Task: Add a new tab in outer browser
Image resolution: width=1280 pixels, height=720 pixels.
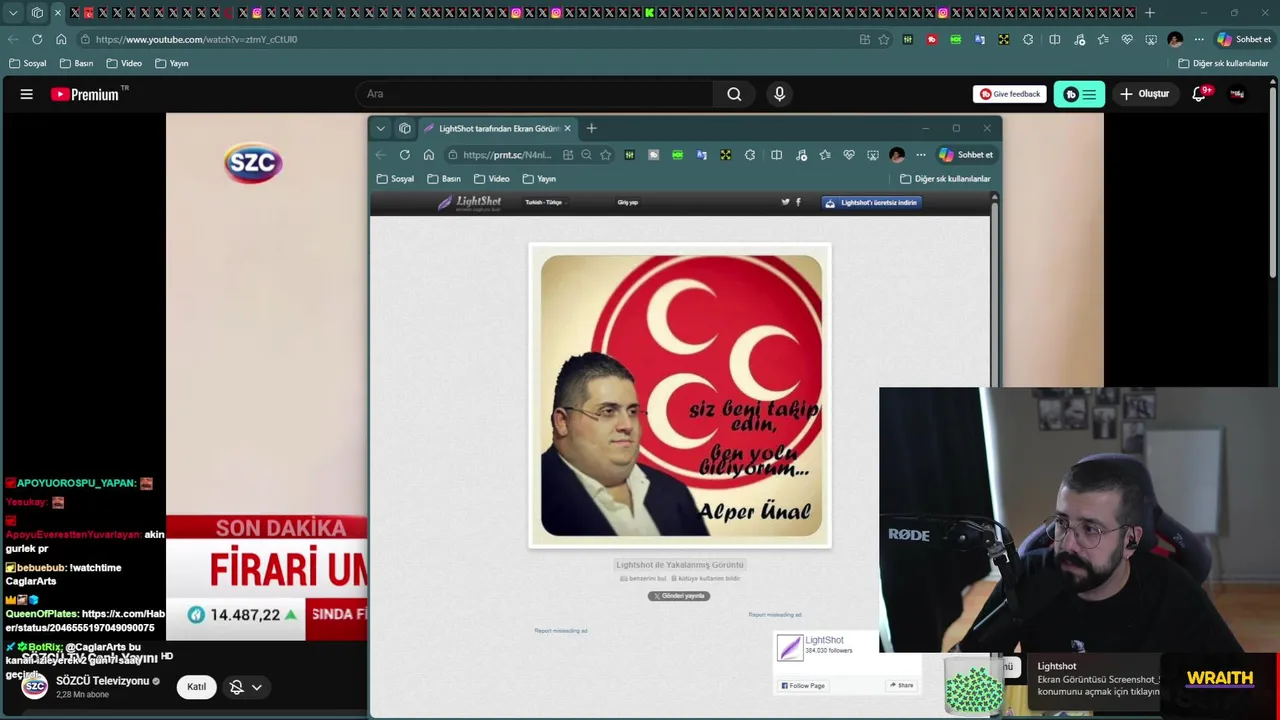Action: (x=1150, y=13)
